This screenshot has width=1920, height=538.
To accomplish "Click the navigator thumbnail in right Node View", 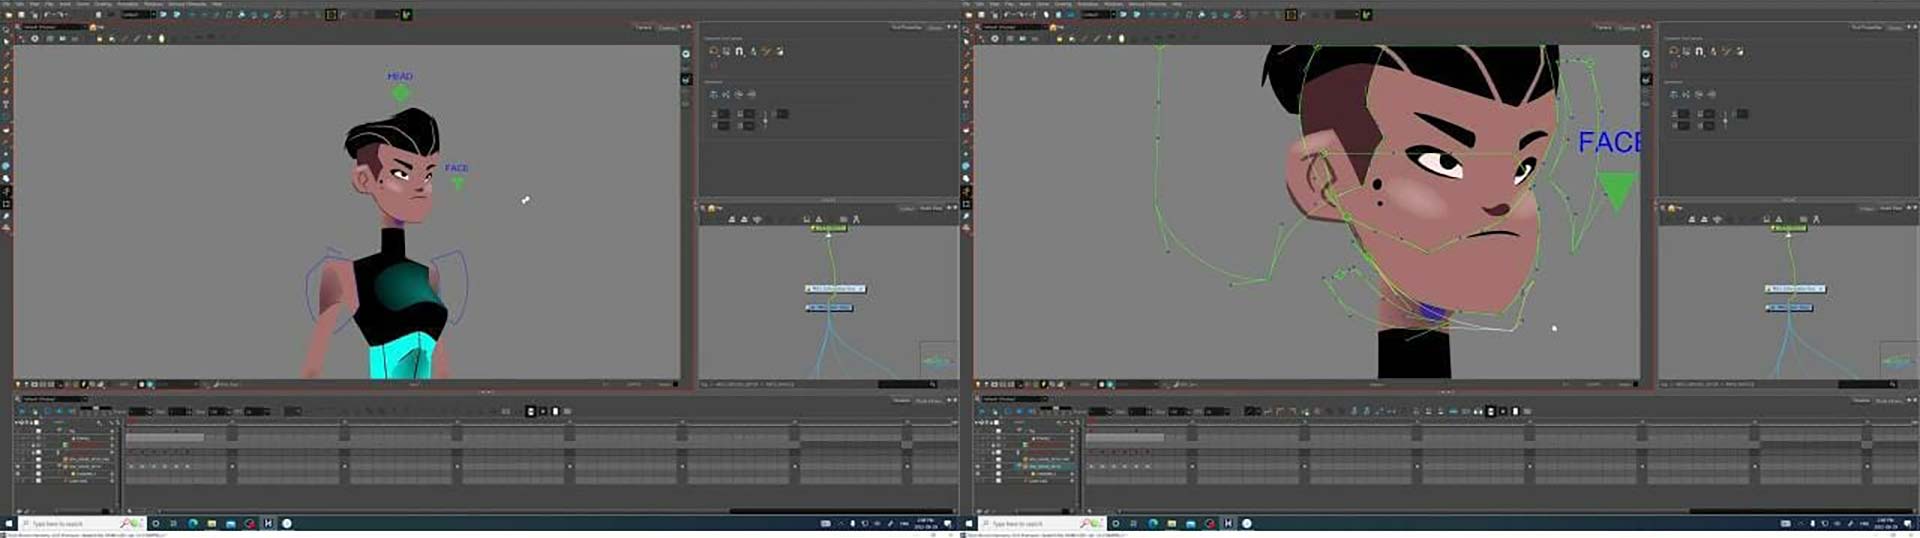I will [1898, 359].
